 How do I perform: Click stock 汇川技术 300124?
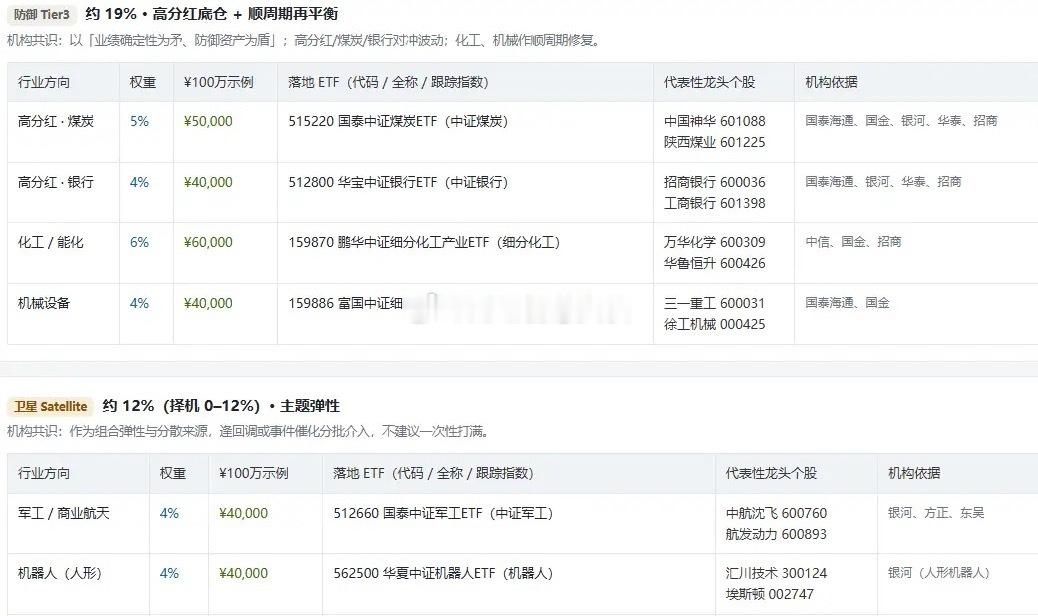click(777, 573)
